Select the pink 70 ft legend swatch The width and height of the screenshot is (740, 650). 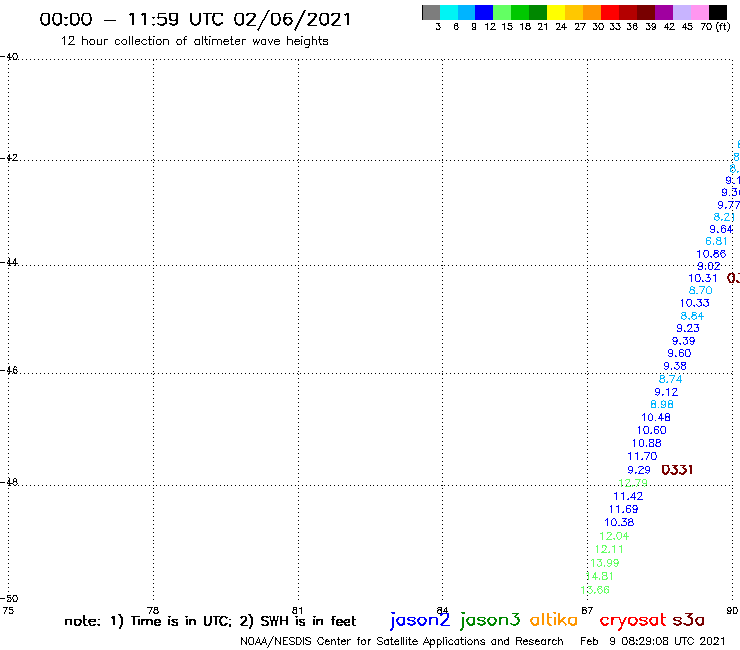[699, 12]
